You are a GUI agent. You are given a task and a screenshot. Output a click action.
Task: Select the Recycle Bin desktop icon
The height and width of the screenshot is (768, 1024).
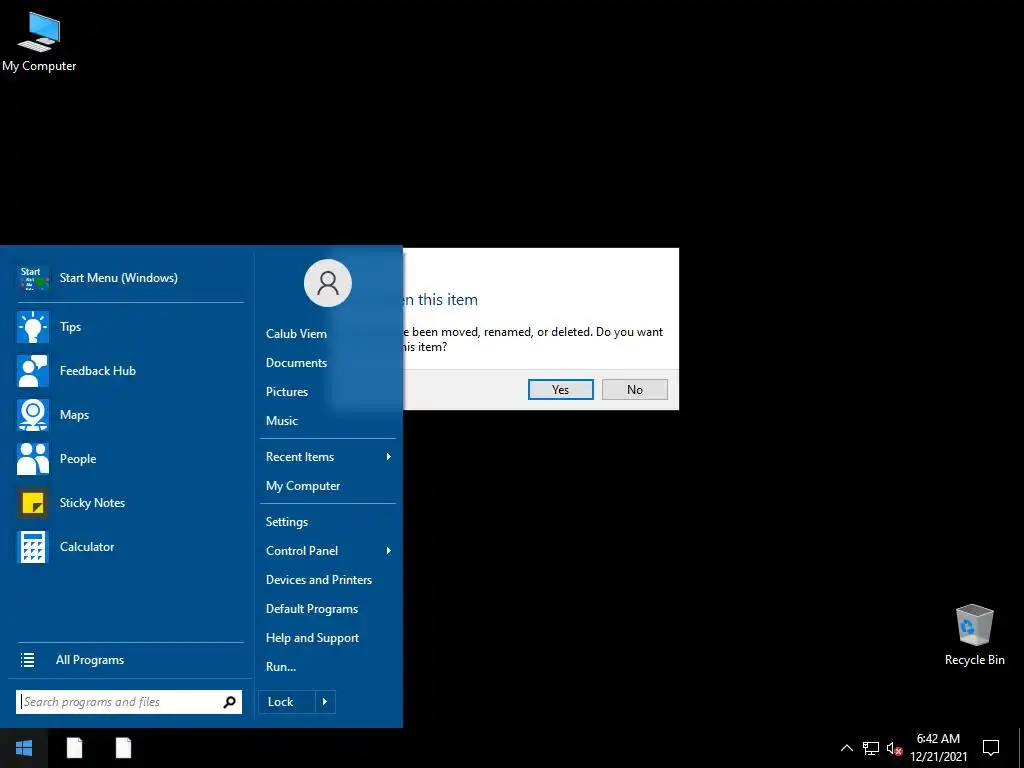[x=974, y=635]
